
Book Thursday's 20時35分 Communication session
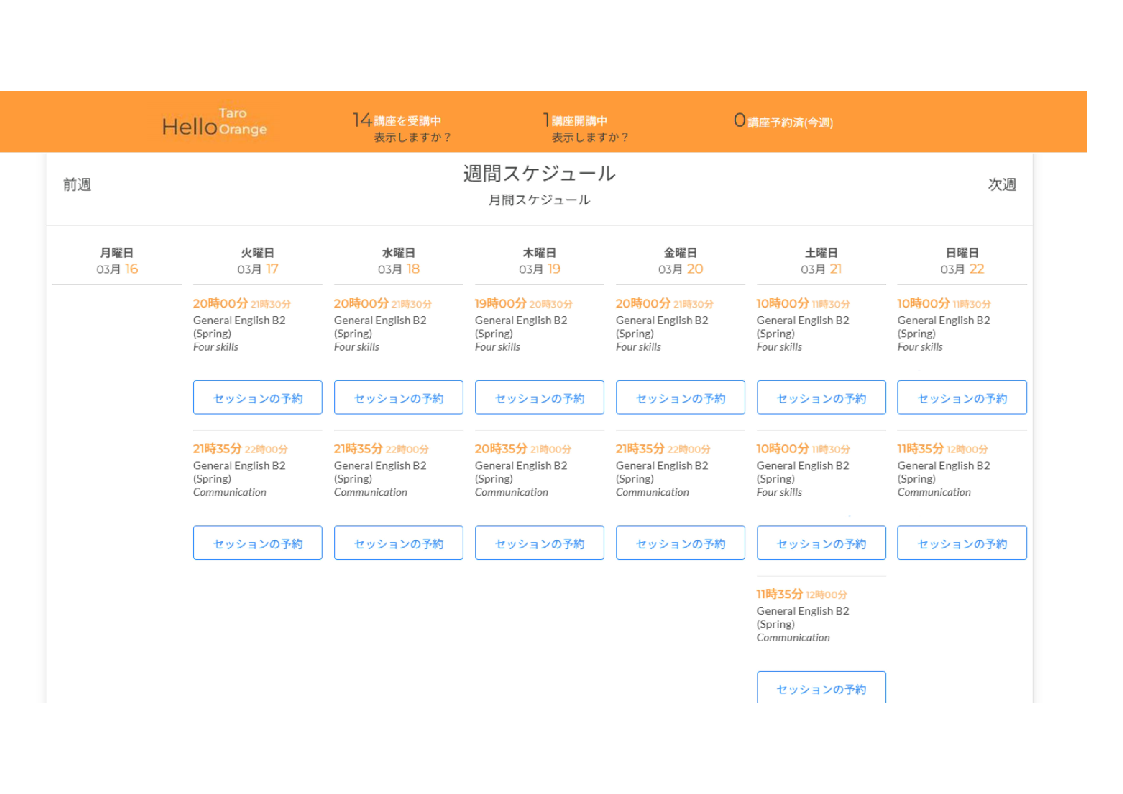(540, 543)
